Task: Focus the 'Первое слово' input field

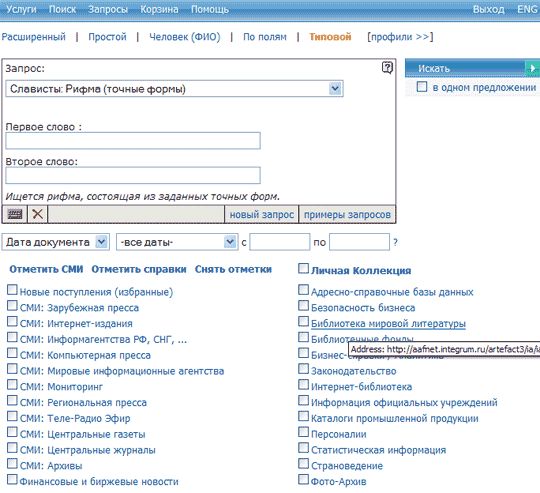Action: pos(133,141)
